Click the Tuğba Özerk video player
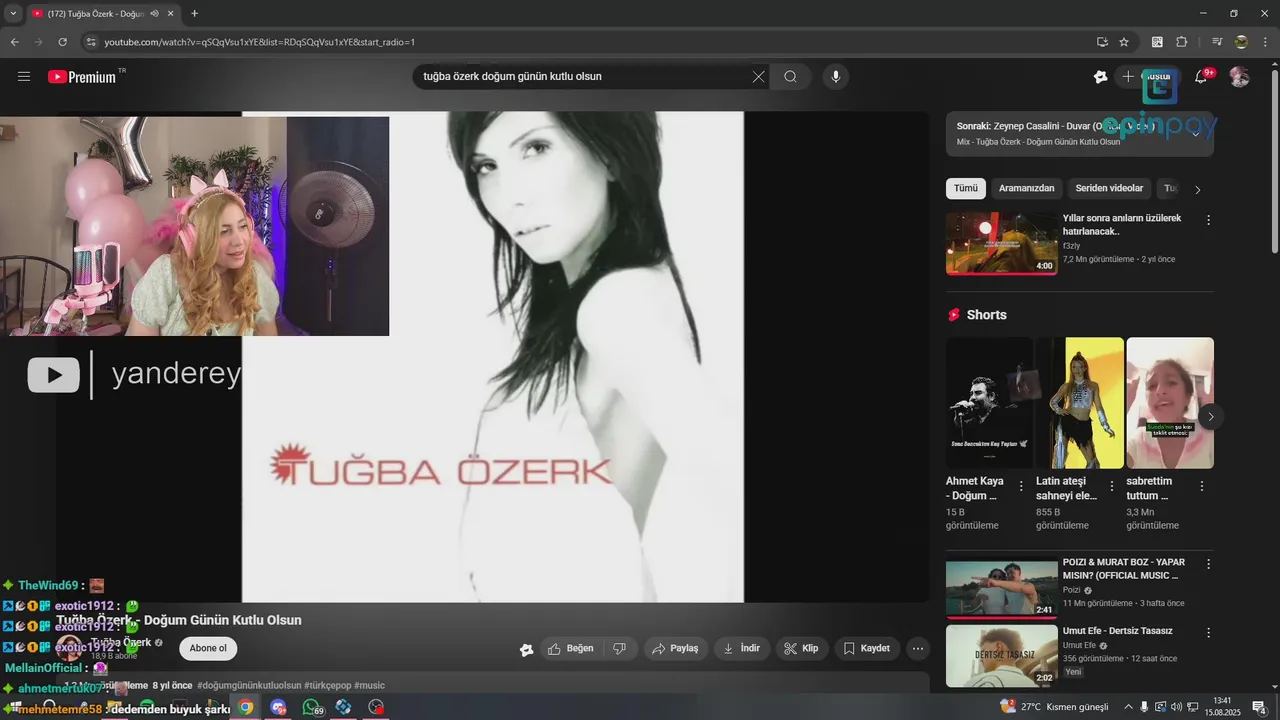The image size is (1280, 720). point(492,357)
